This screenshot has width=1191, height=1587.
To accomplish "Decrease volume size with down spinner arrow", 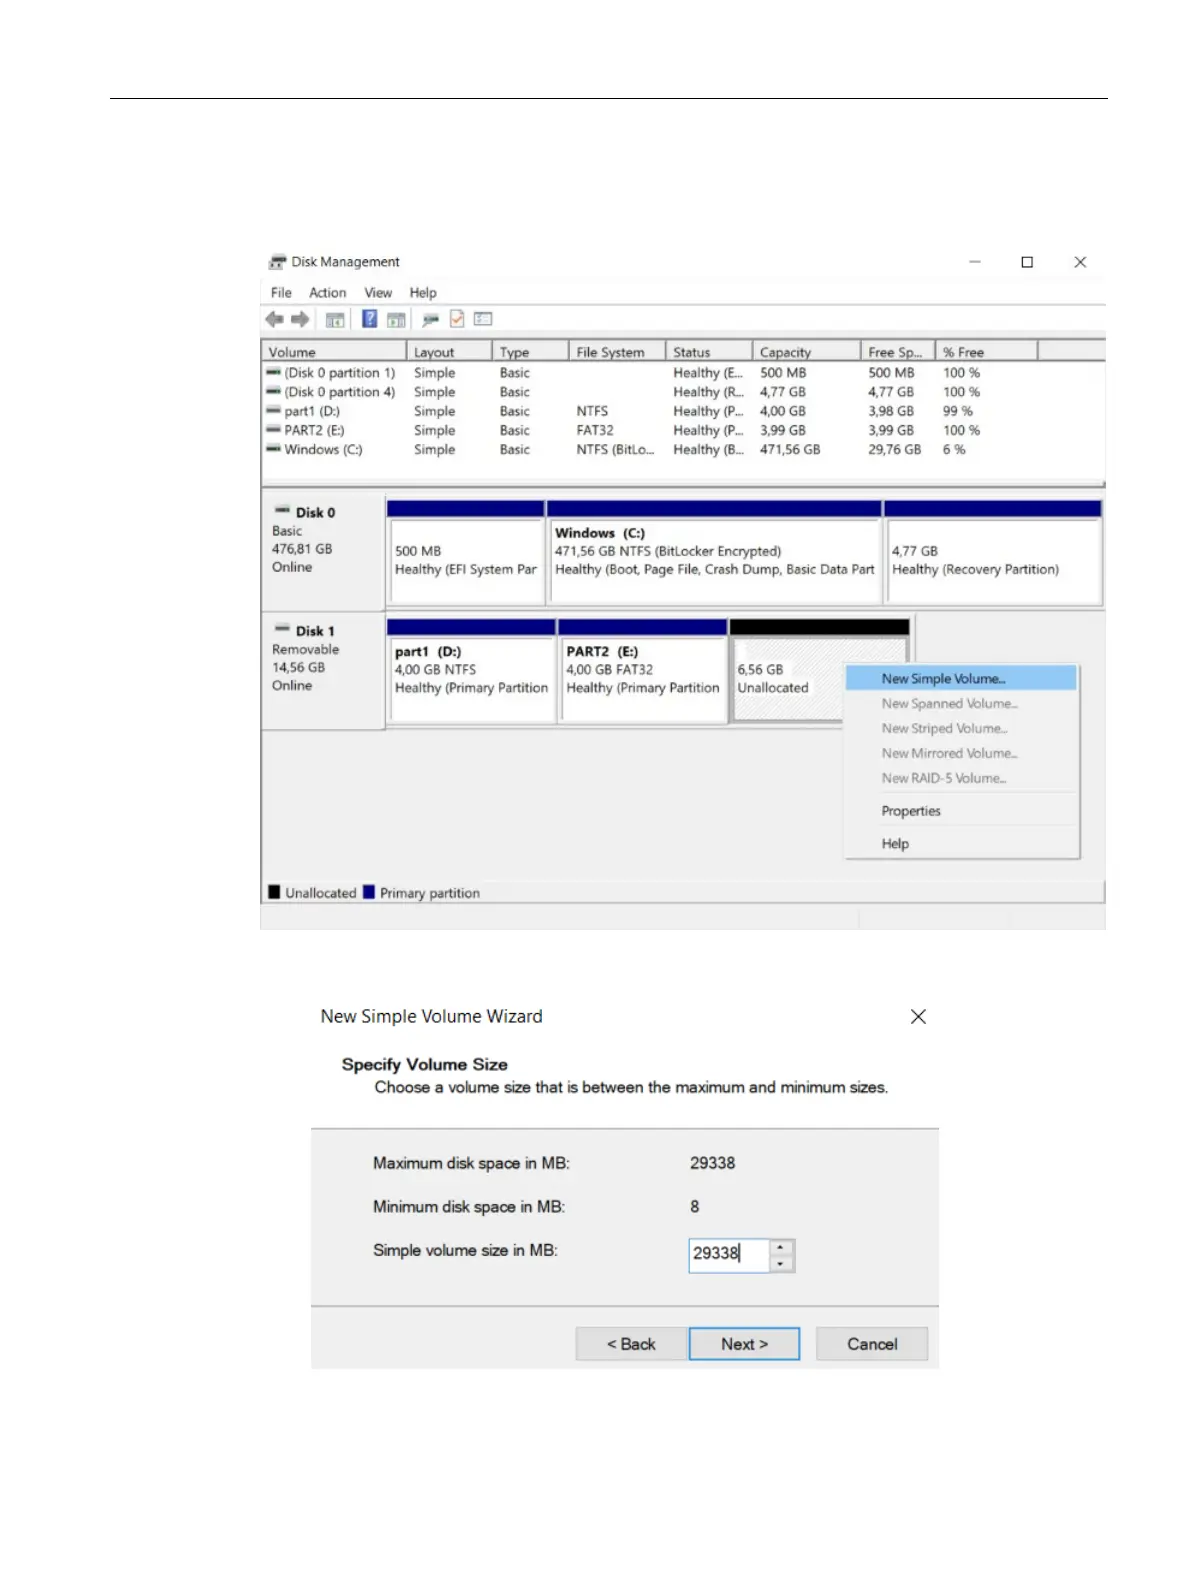I will [x=781, y=1264].
